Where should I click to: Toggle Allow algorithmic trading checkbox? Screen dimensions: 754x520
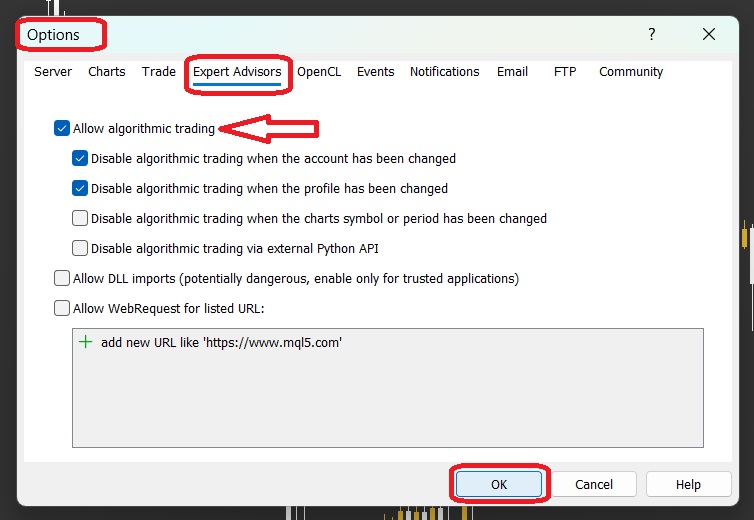click(63, 129)
